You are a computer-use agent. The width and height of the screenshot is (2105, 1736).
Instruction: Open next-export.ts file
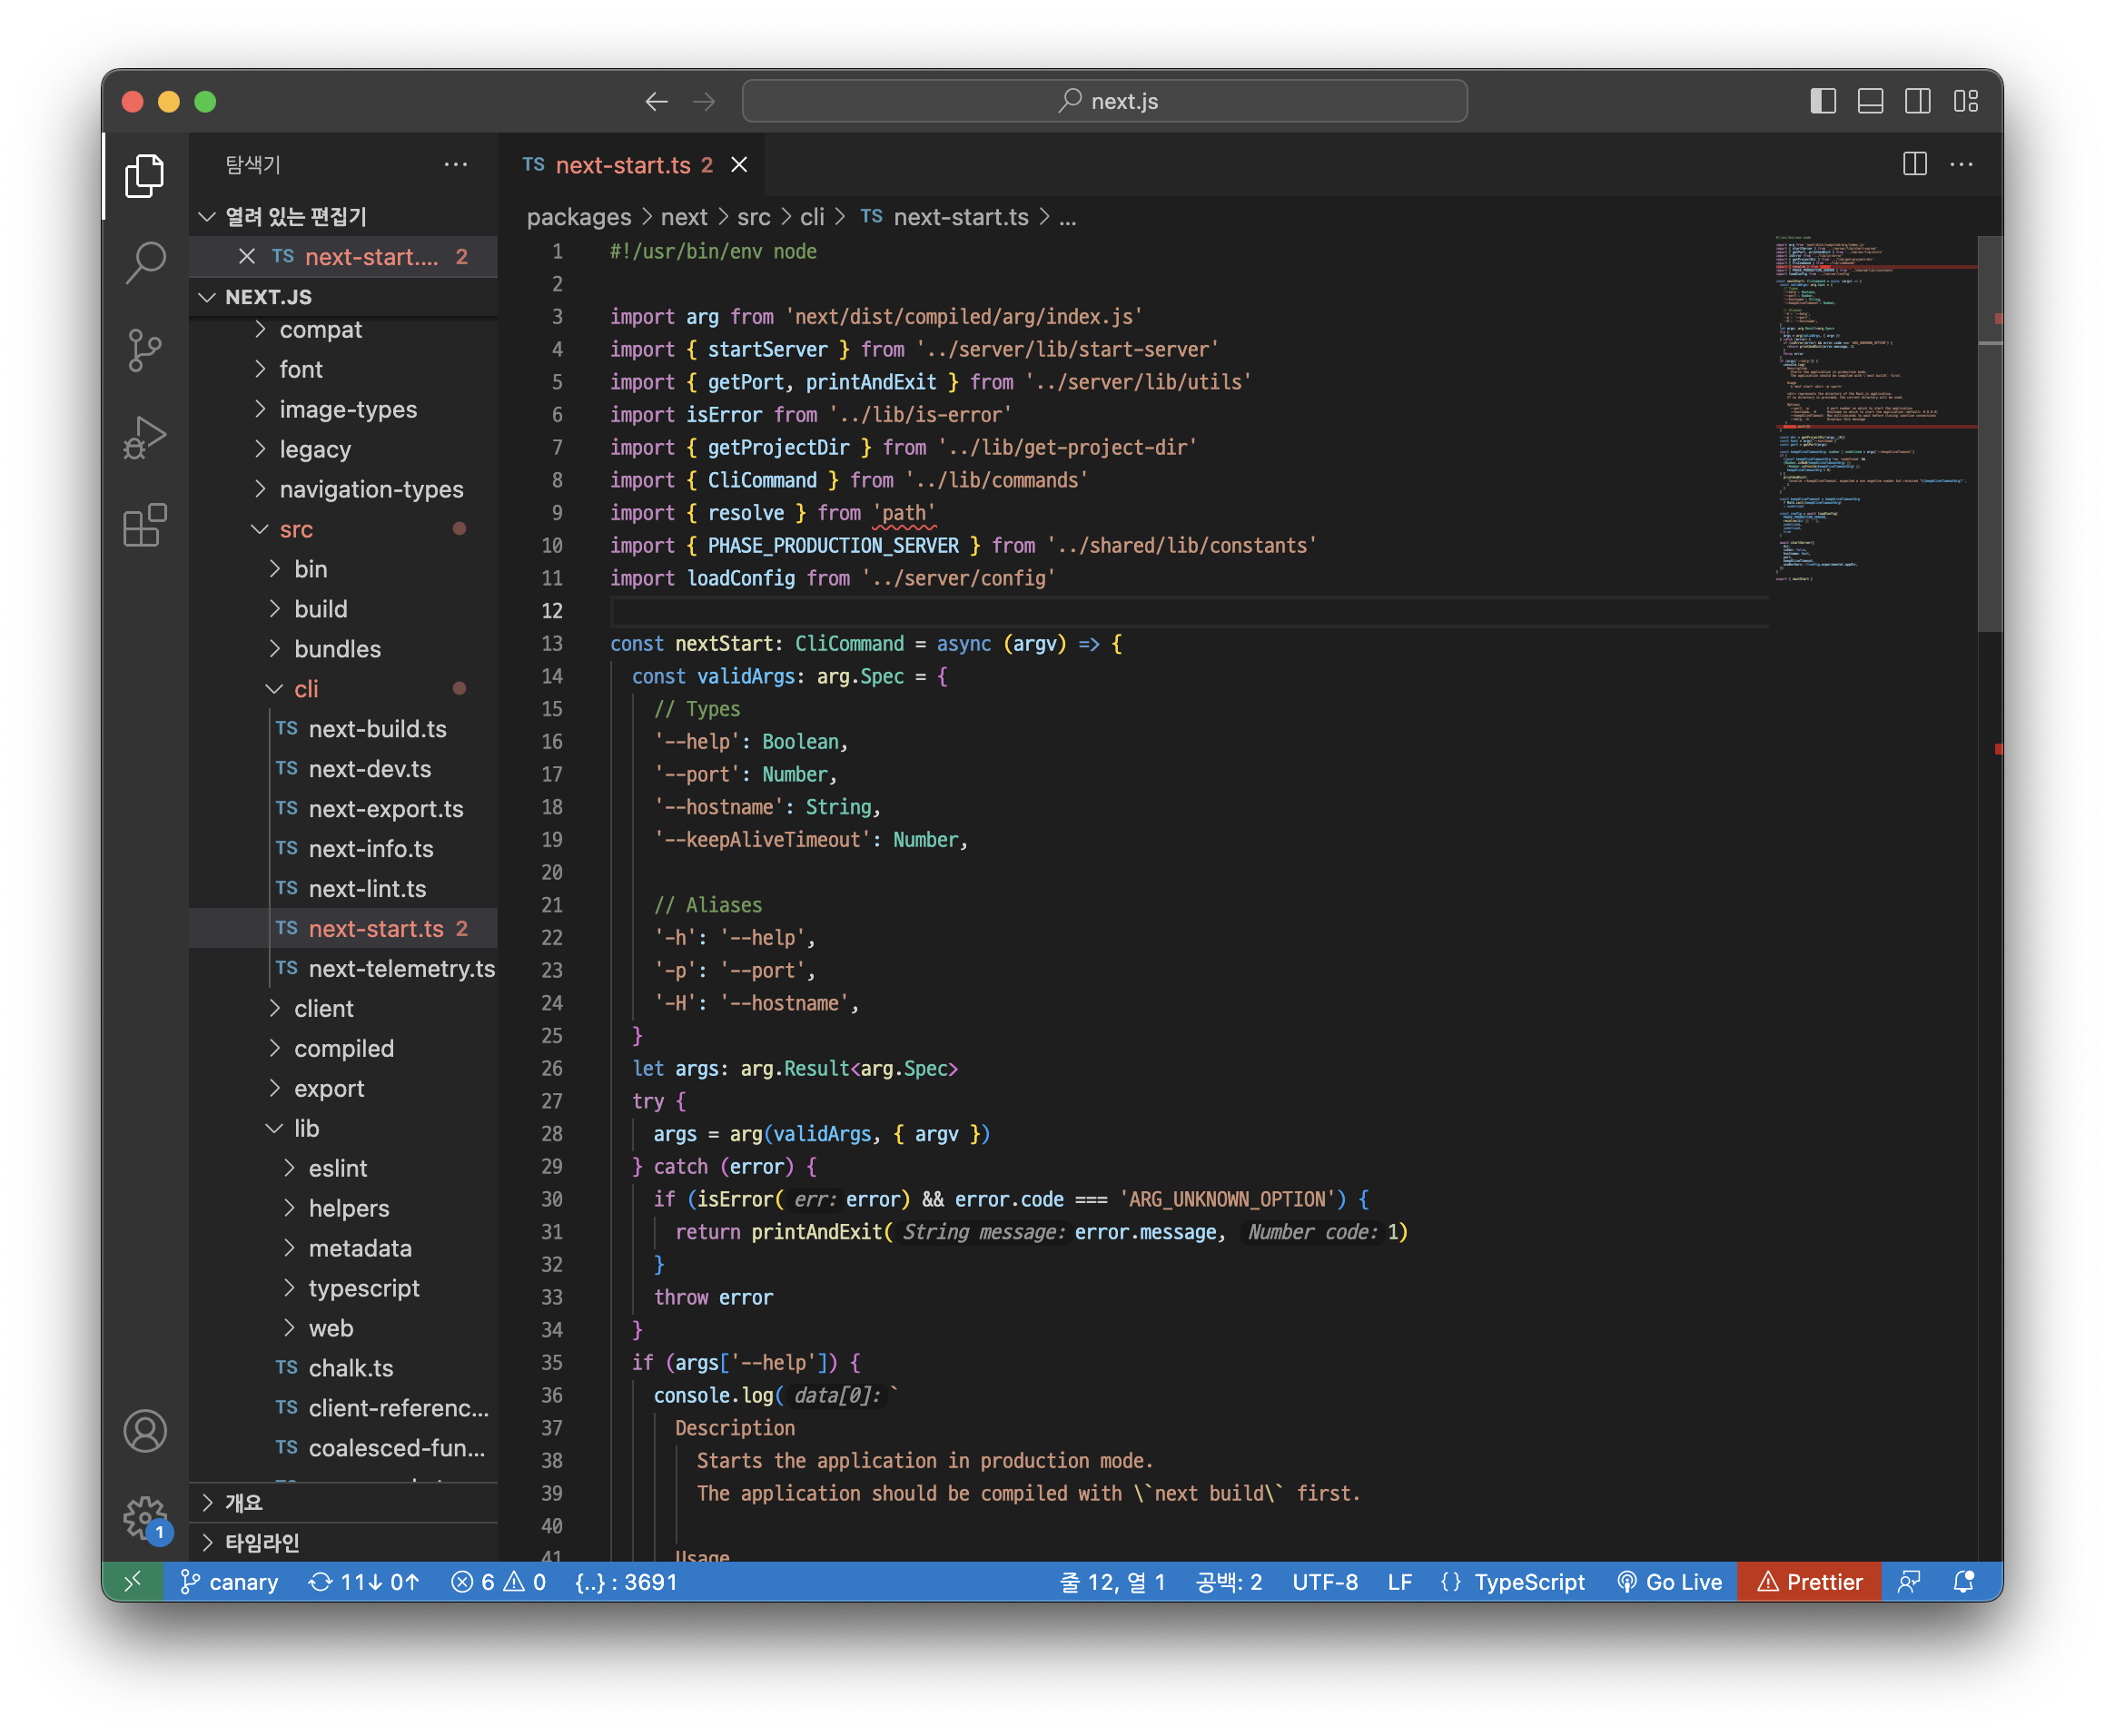pos(343,809)
